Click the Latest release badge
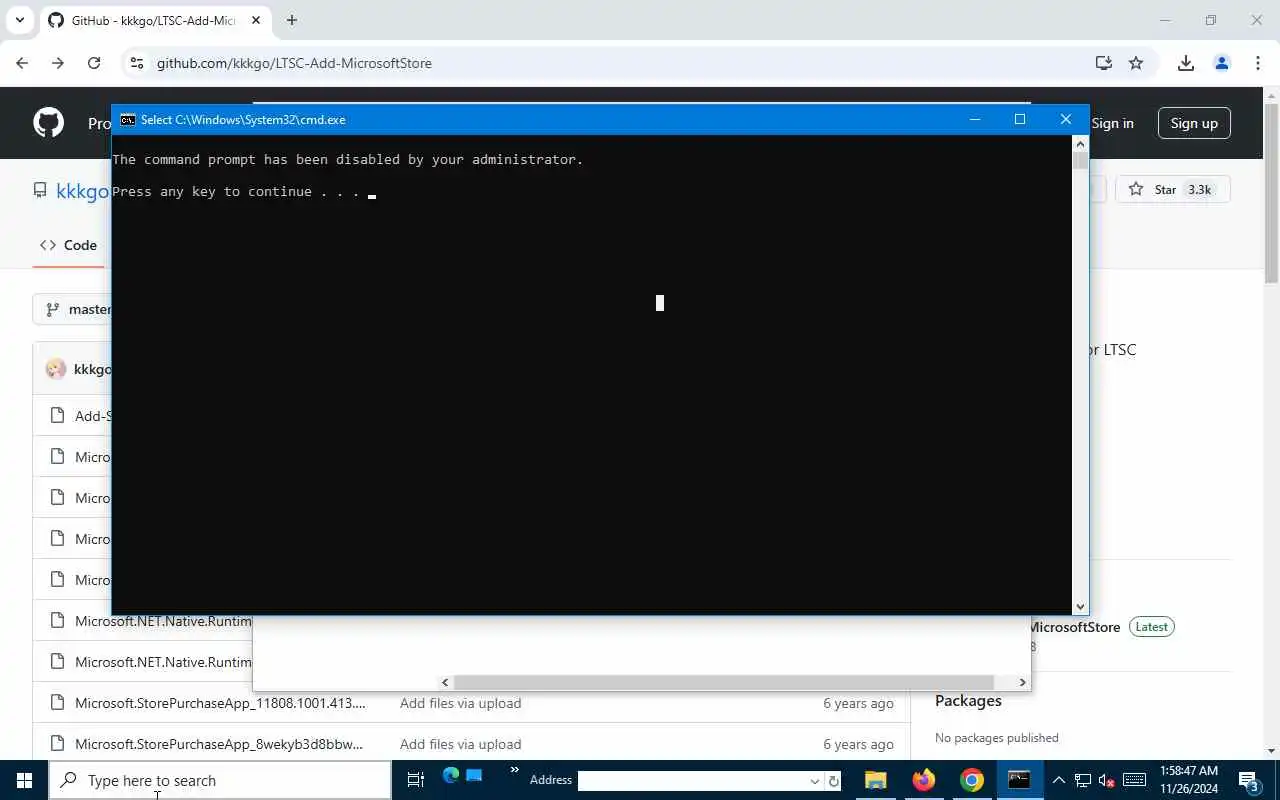Image resolution: width=1280 pixels, height=800 pixels. pos(1151,627)
